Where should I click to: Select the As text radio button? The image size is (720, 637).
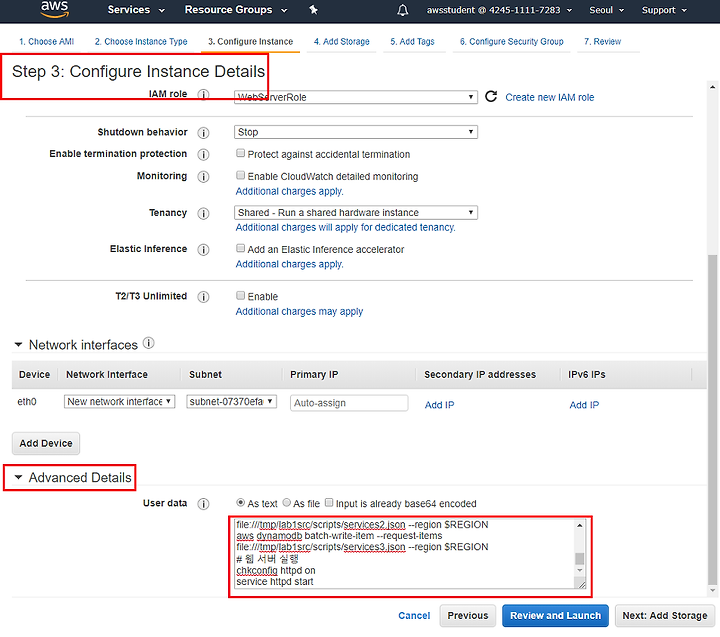tap(240, 502)
